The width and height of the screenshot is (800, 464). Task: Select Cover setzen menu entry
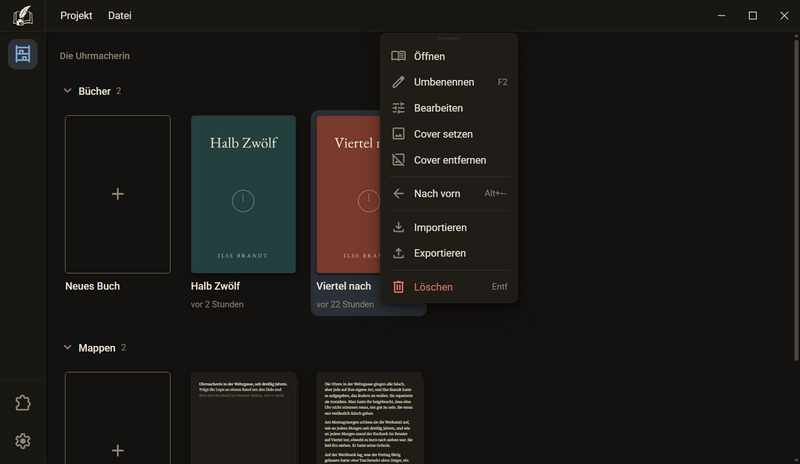pyautogui.click(x=449, y=134)
